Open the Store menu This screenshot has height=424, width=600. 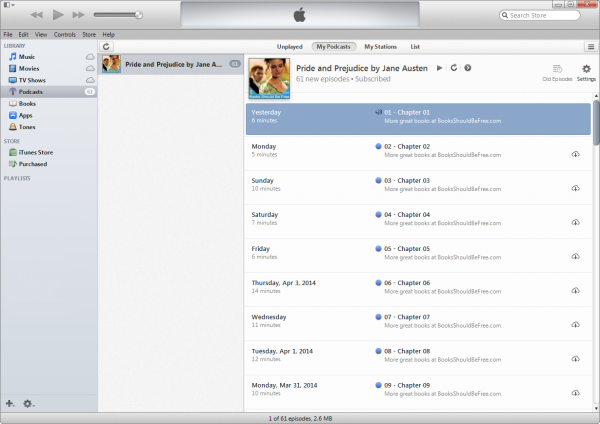coord(89,34)
